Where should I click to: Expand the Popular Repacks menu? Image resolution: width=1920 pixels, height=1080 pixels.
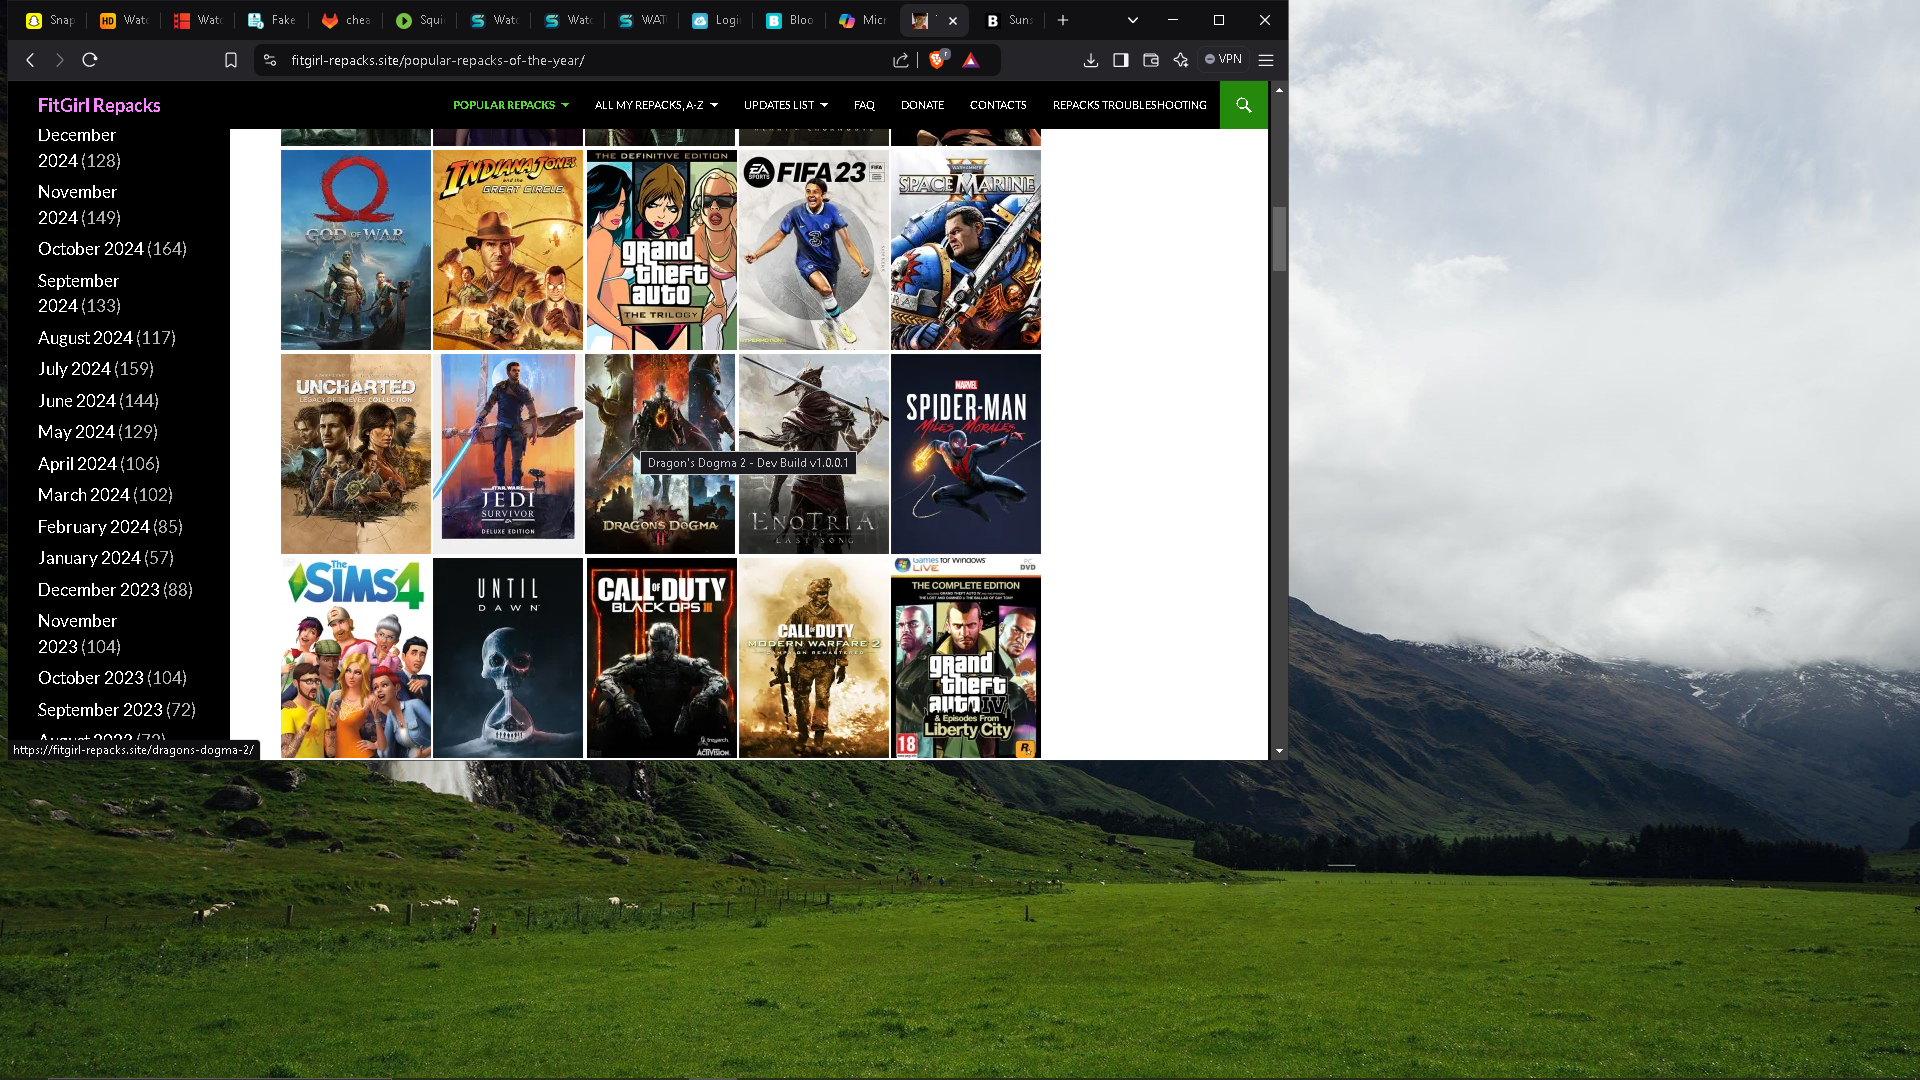[511, 105]
